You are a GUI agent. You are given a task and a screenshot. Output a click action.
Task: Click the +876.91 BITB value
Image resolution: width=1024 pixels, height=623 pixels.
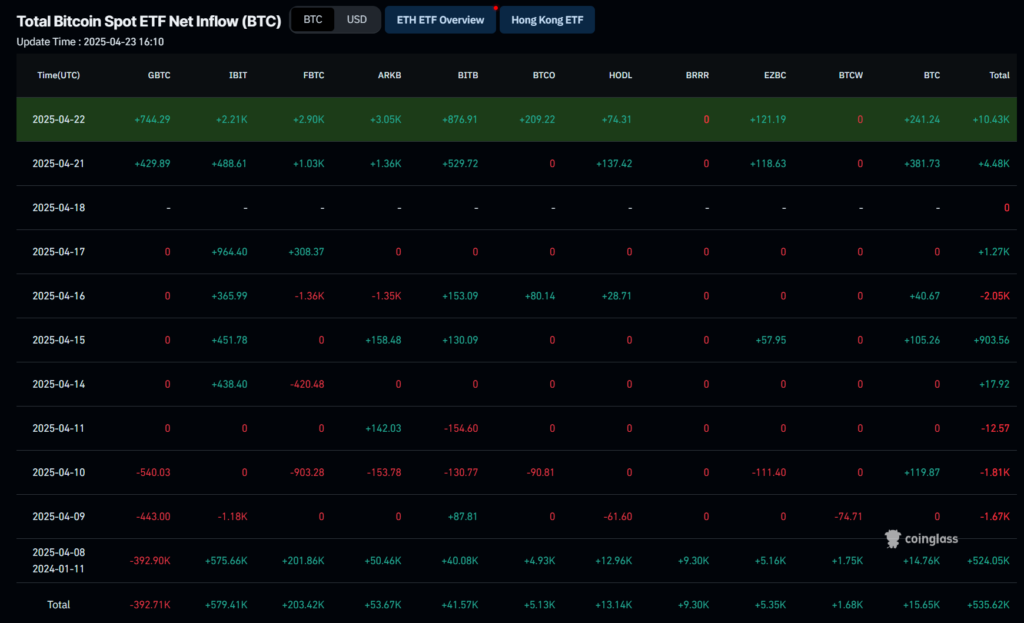[x=460, y=120]
